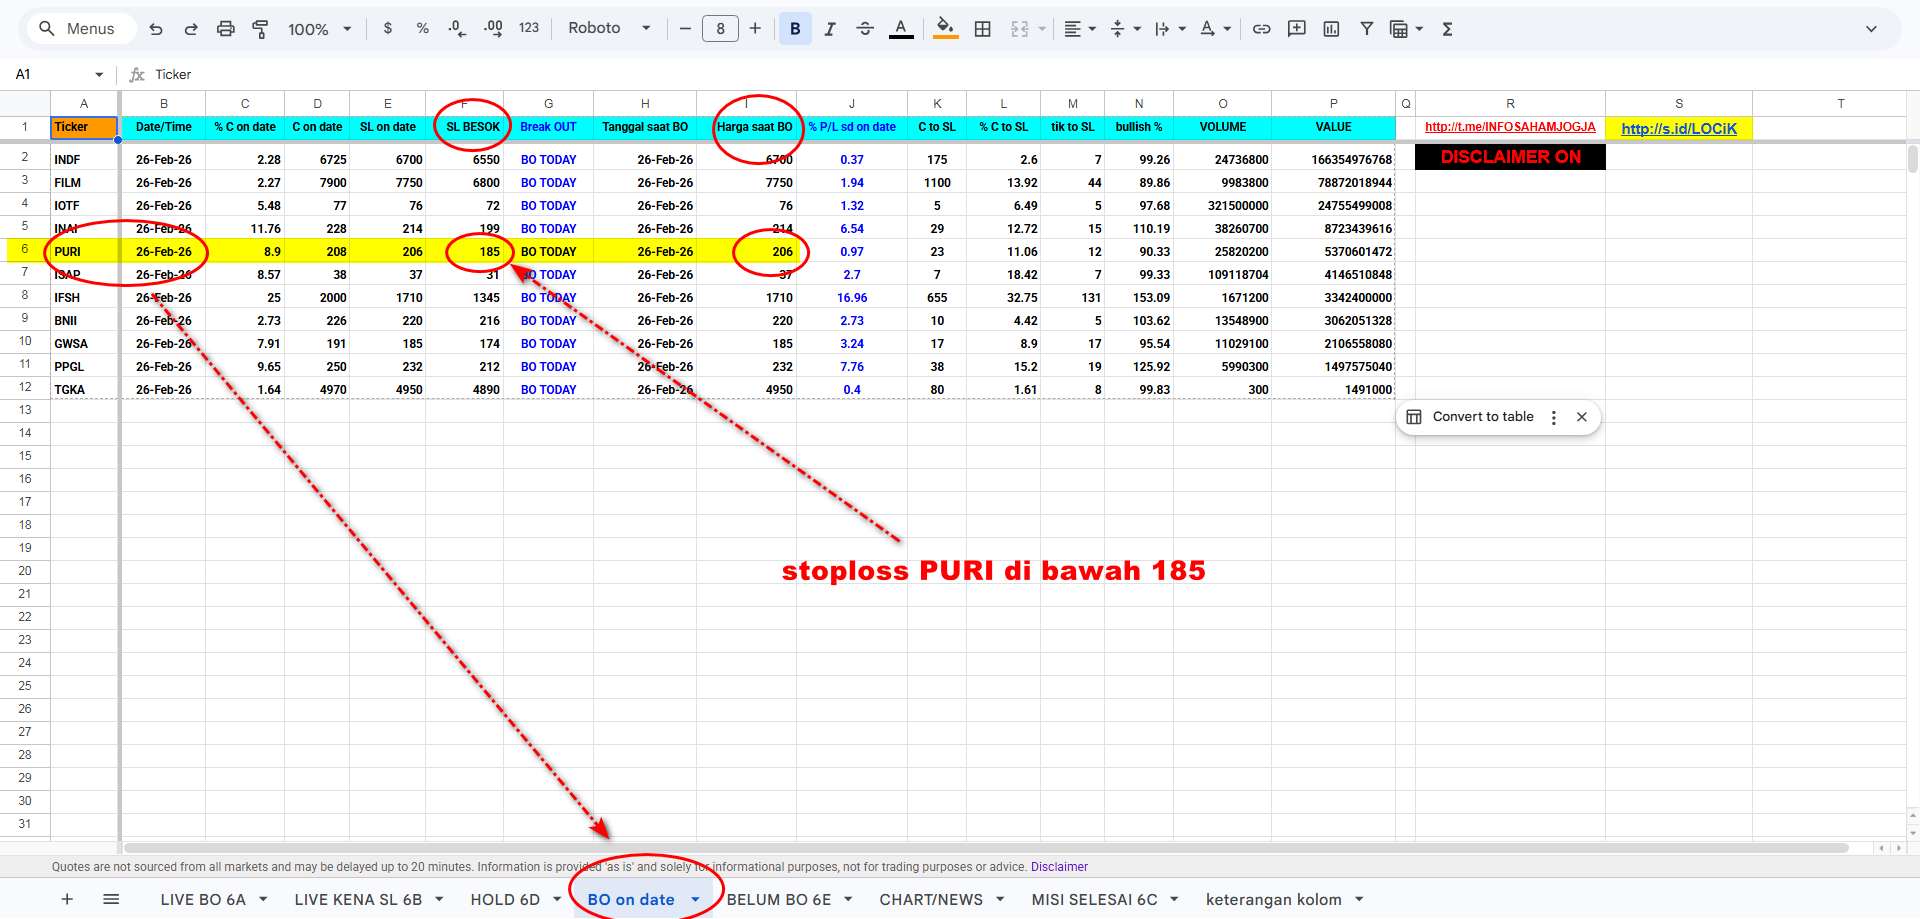Click the Convert to table button
This screenshot has width=1920, height=919.
[1482, 417]
